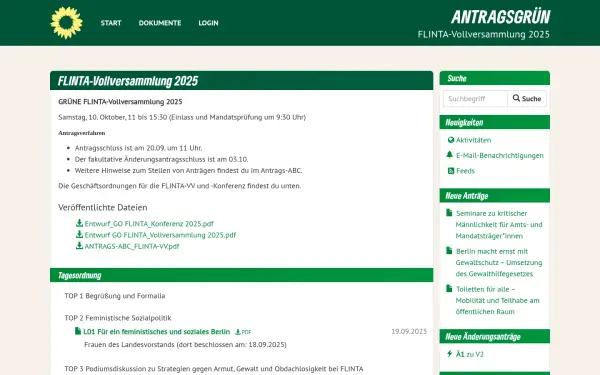Click download icon for Entwurf_GO FLINTA_Konferenz 2025.pdf
Image resolution: width=600 pixels, height=375 pixels.
pyautogui.click(x=79, y=223)
